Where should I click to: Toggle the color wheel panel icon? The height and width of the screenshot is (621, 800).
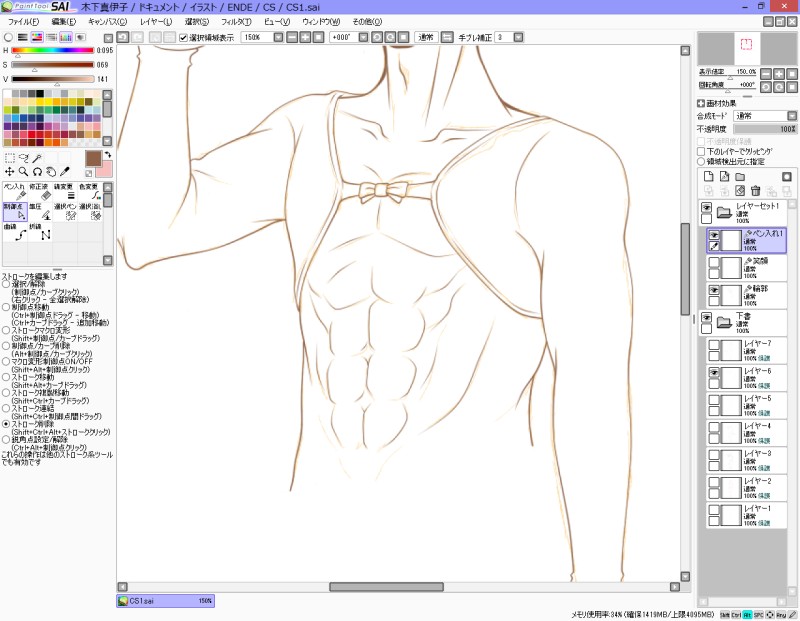click(x=8, y=37)
